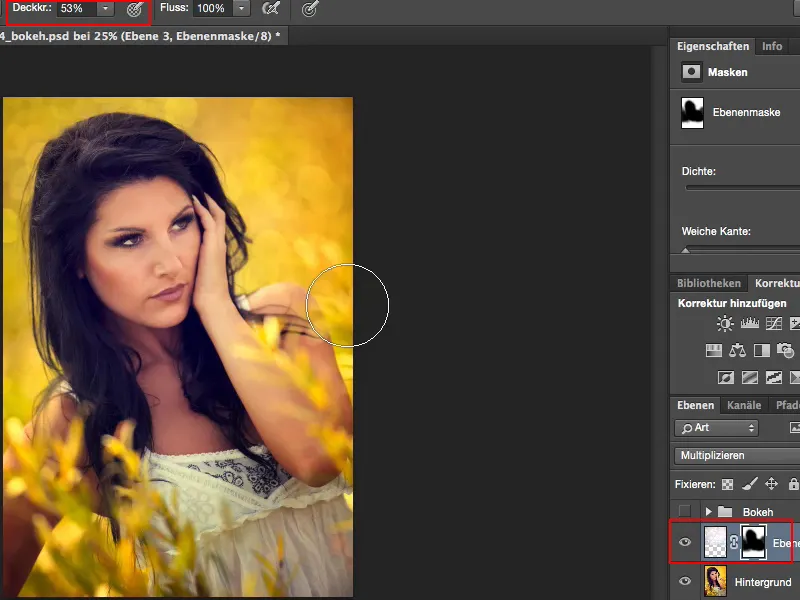Click the mask link icon on Ebene 3

734,543
